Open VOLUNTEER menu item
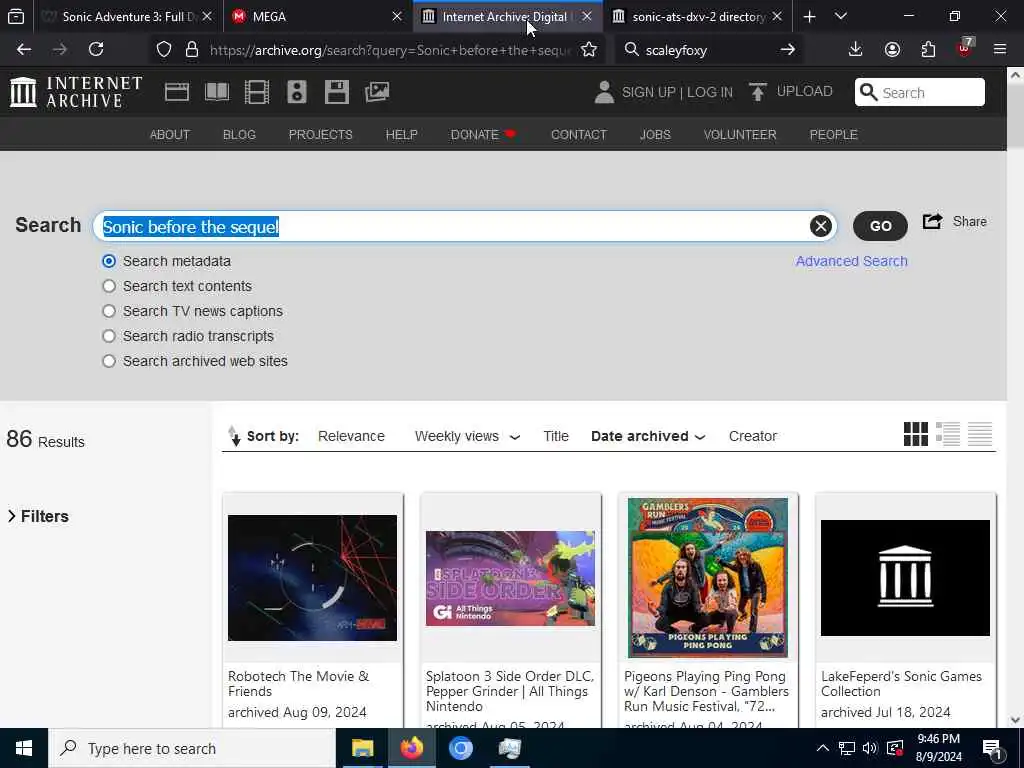 click(x=740, y=135)
